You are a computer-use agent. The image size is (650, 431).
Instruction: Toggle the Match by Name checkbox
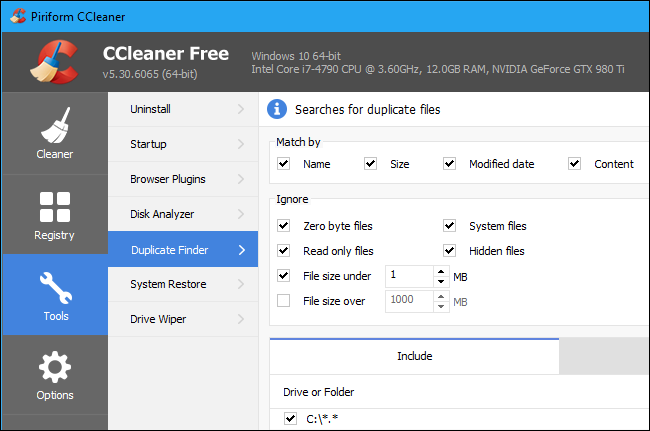pyautogui.click(x=284, y=164)
